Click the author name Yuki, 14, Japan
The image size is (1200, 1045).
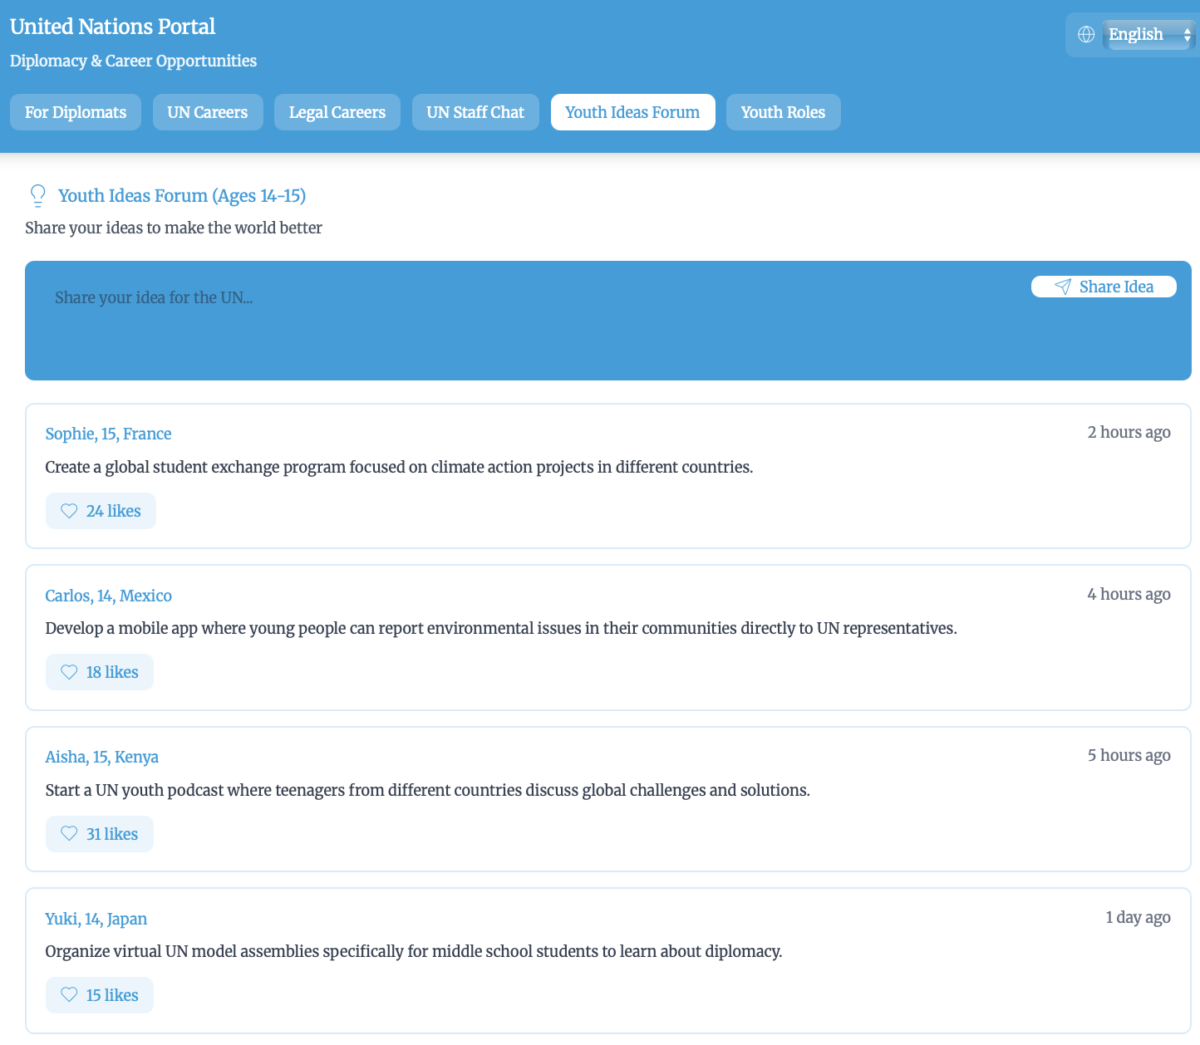point(96,919)
